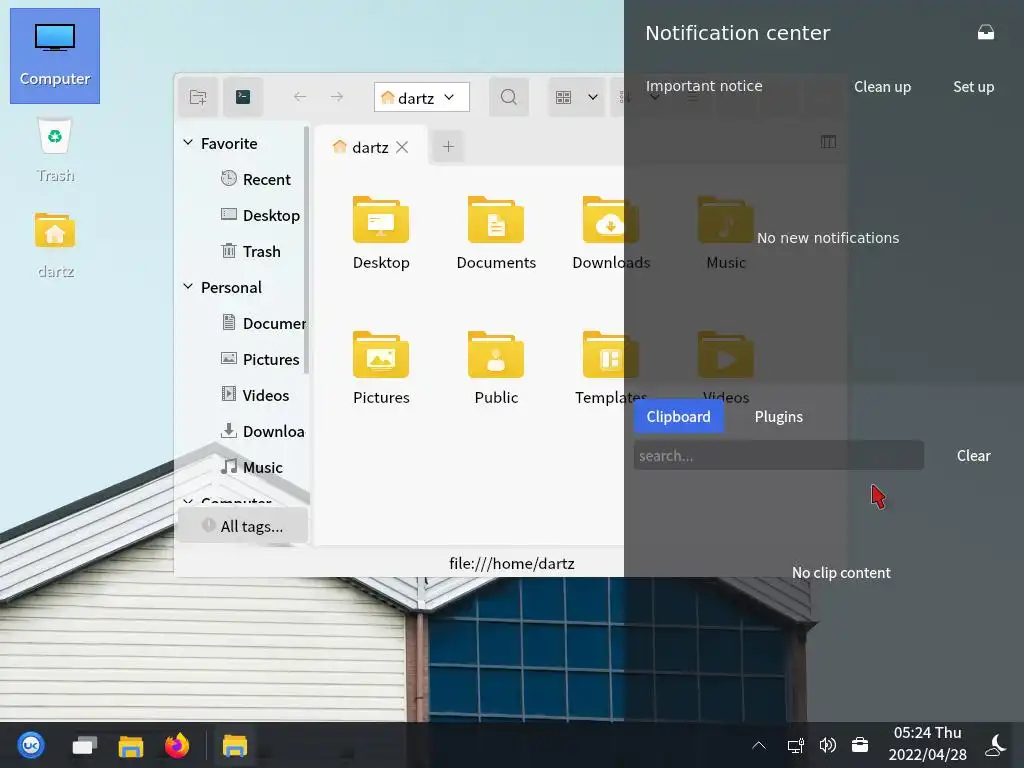Select the Pictures folder
Screen dimensions: 1024x768
381,368
